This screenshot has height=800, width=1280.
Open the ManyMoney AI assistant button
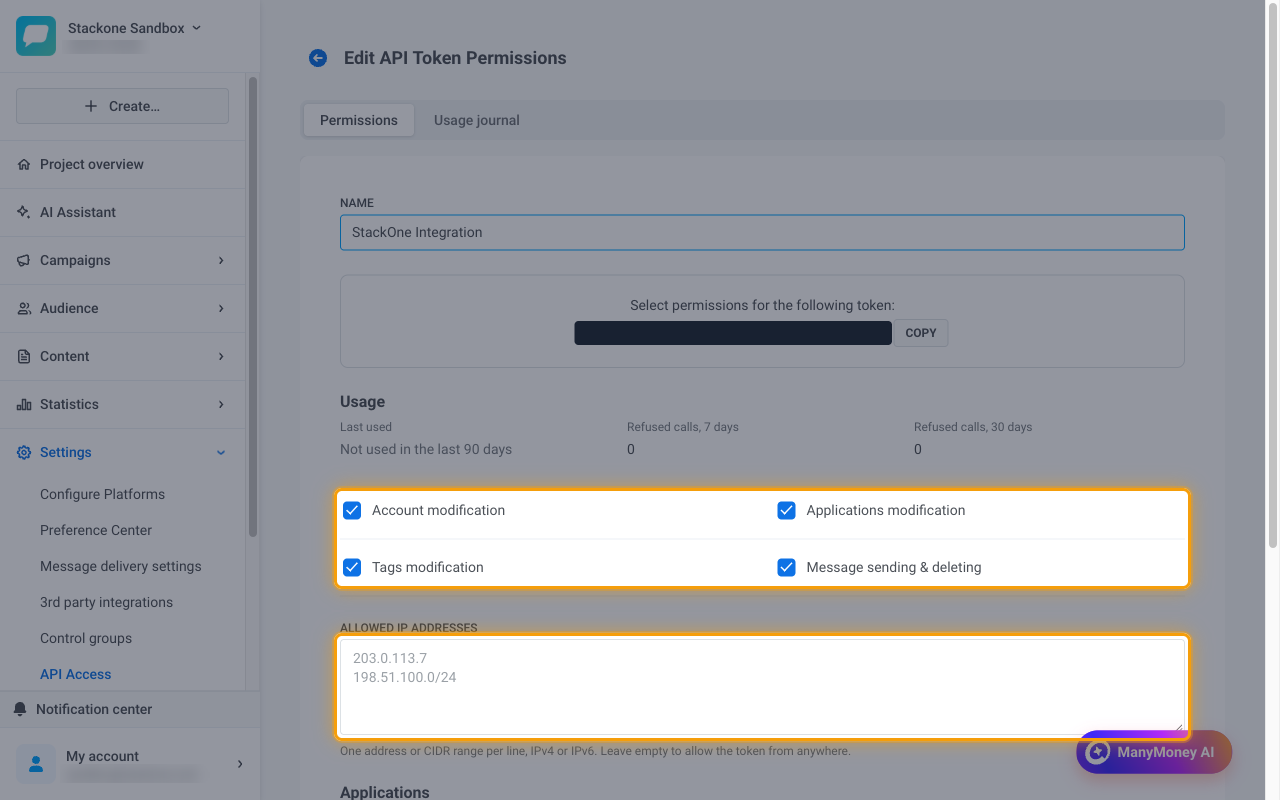click(1154, 752)
